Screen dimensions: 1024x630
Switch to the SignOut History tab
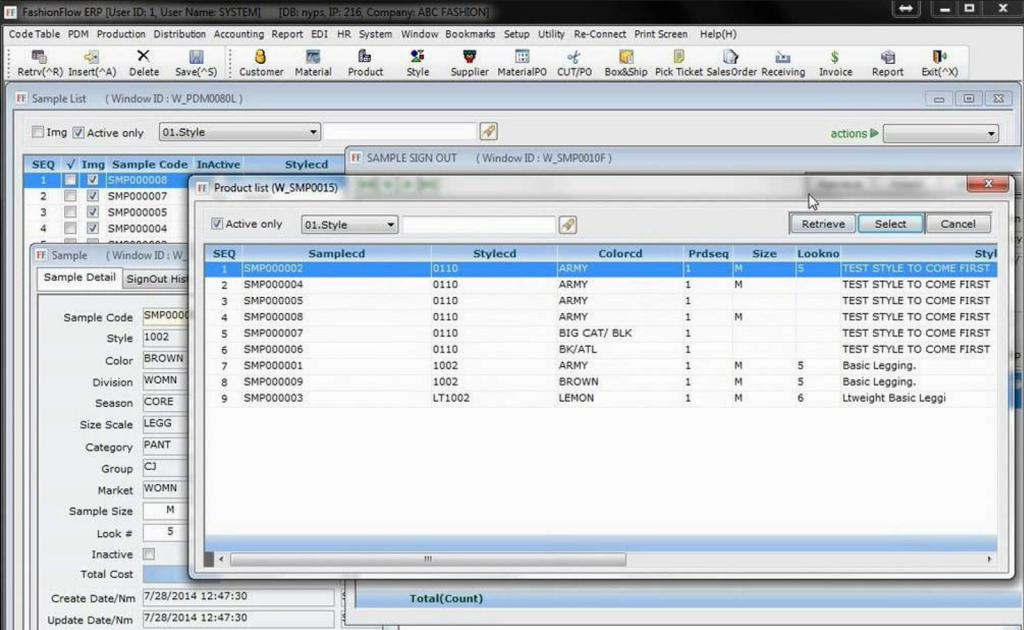[157, 279]
